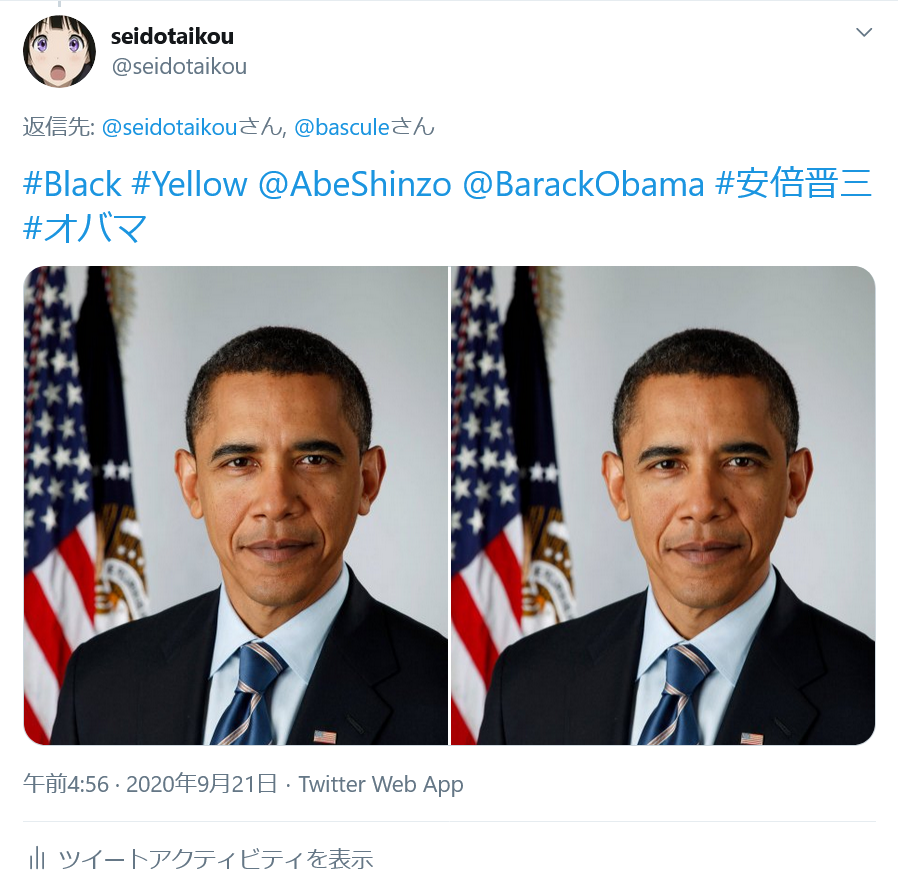Open the seidotaikou display name profile

[172, 37]
